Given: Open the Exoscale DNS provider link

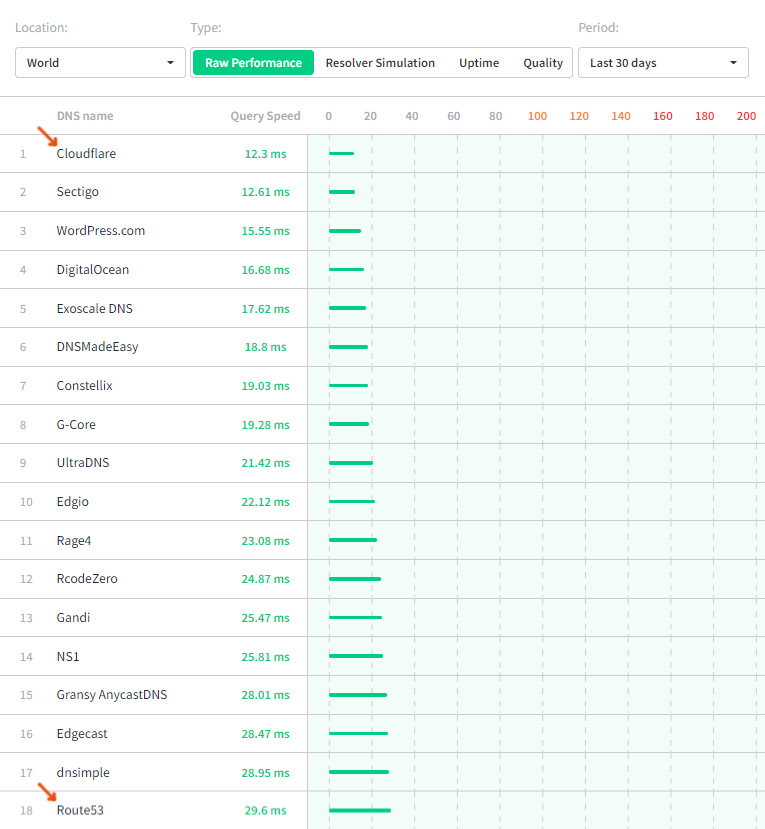Looking at the screenshot, I should [x=95, y=308].
